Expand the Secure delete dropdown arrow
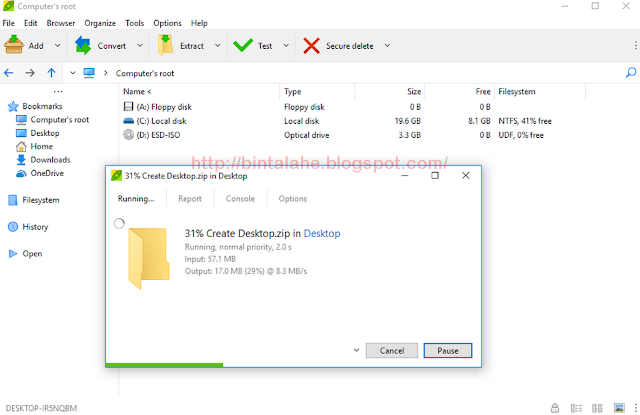Viewport: 640px width, 415px height. coord(387,45)
